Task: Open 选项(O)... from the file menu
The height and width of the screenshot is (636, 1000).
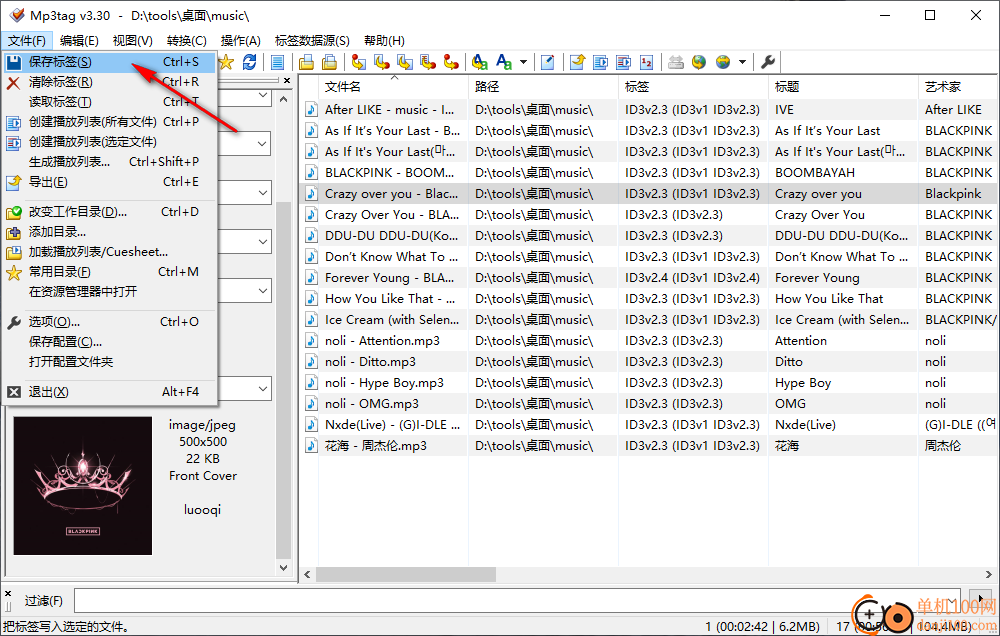Action: pyautogui.click(x=110, y=322)
